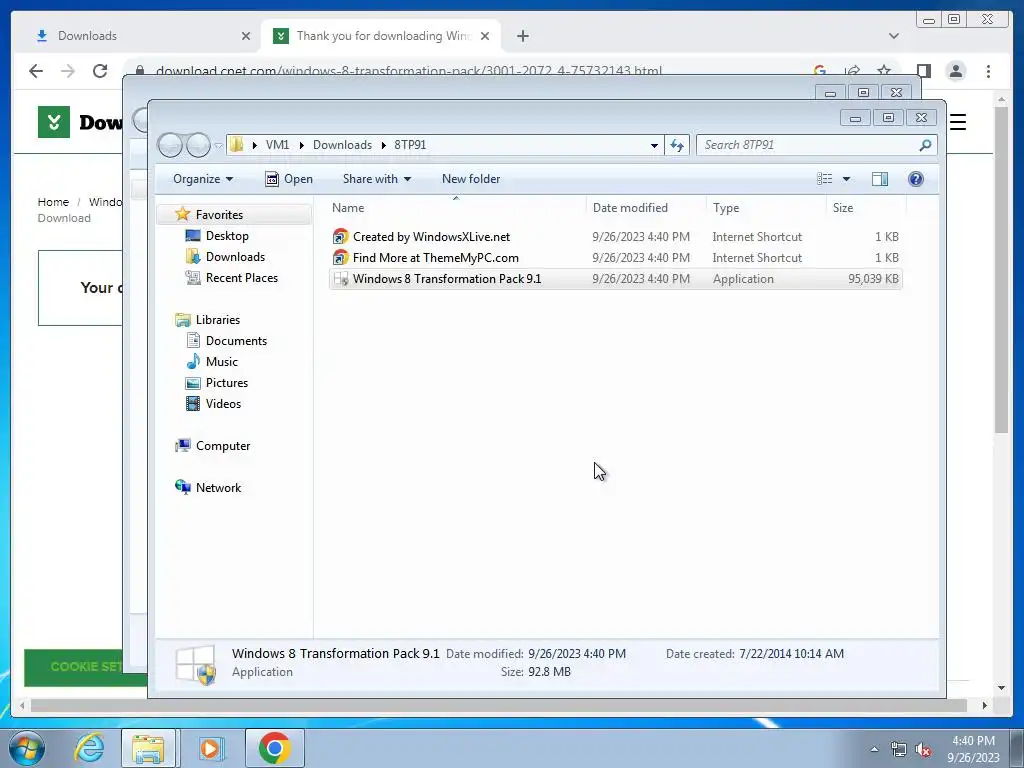1024x768 pixels.
Task: Show hidden tray icons arrow
Action: click(874, 750)
